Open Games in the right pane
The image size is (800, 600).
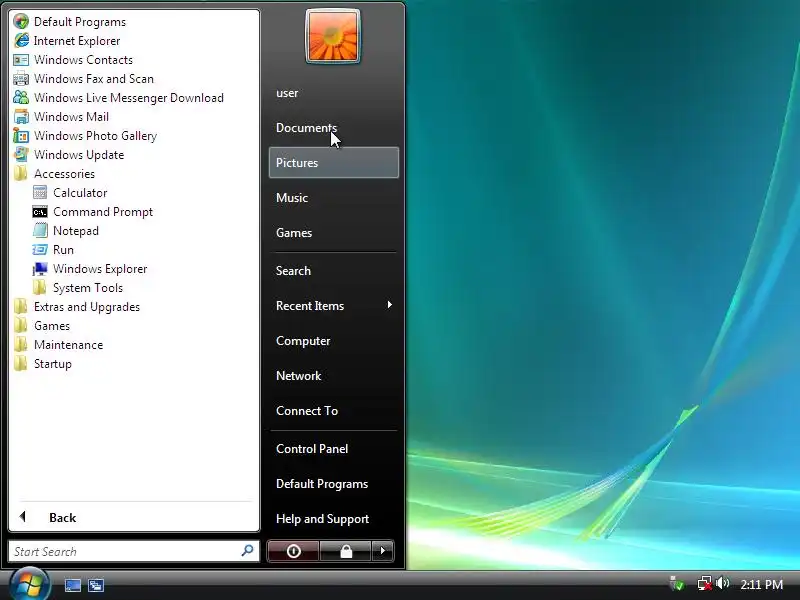click(334, 233)
